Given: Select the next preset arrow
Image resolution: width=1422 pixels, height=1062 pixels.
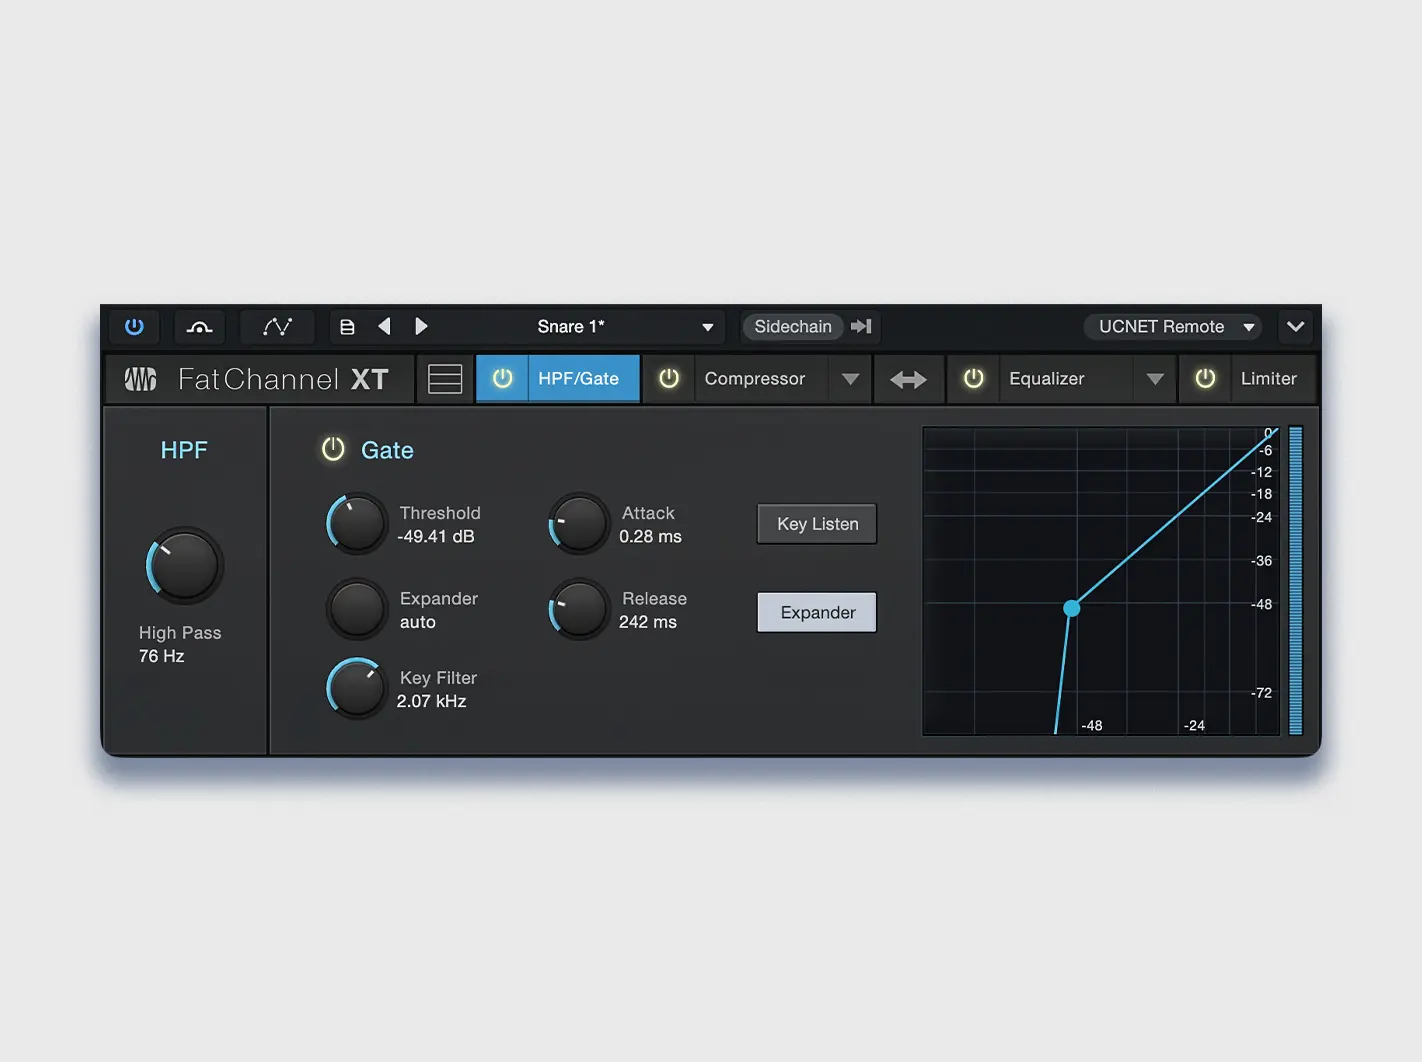Looking at the screenshot, I should [421, 326].
